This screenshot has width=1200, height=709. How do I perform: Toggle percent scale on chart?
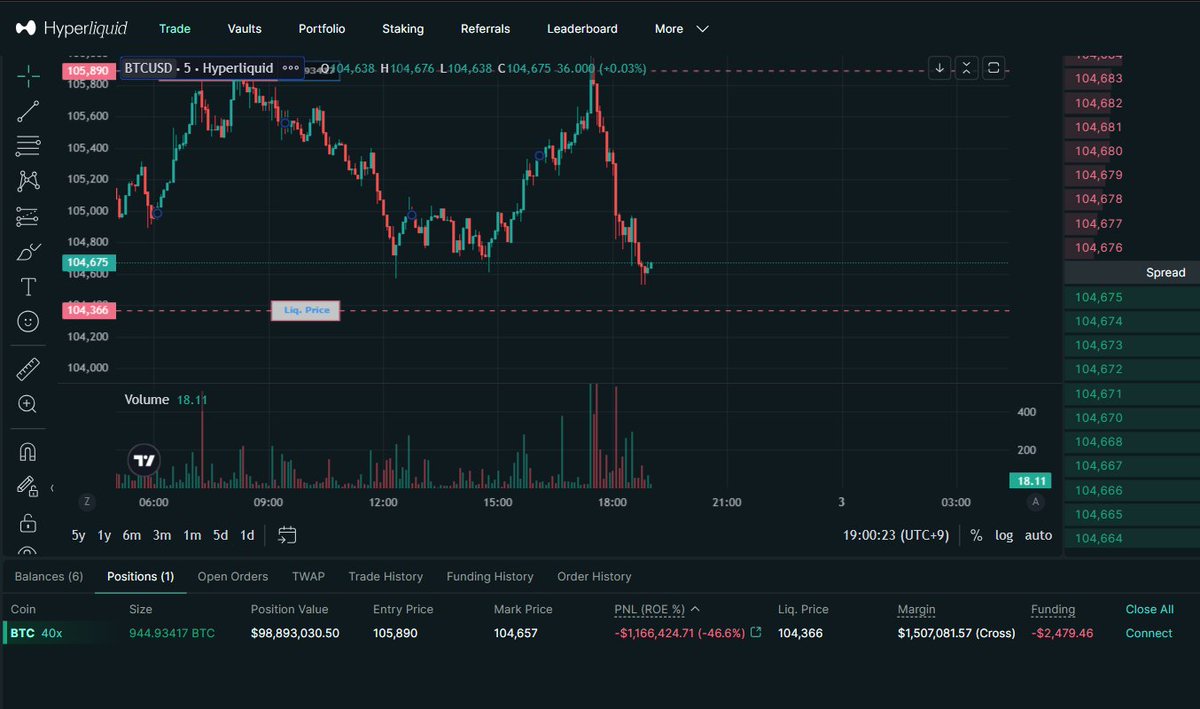point(976,535)
